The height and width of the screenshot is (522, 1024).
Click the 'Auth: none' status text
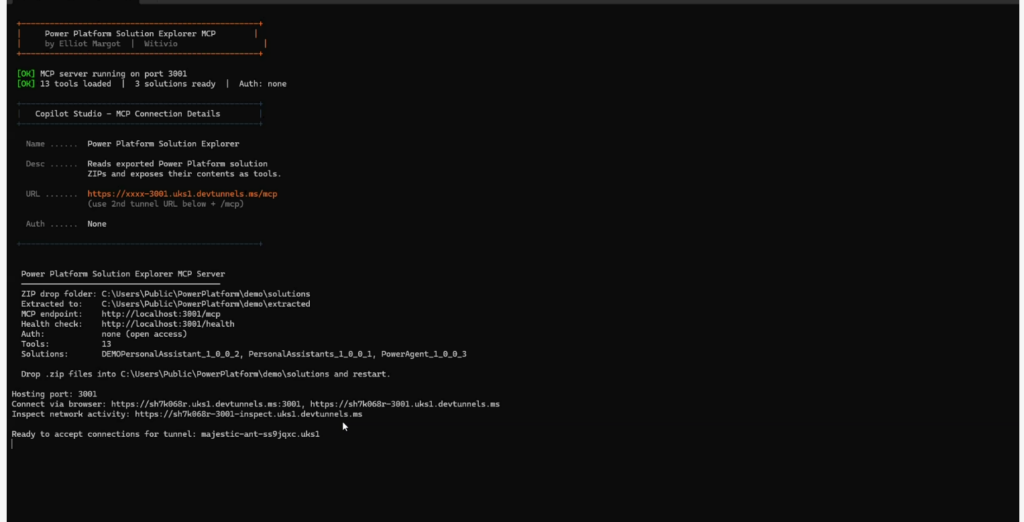[x=263, y=84]
